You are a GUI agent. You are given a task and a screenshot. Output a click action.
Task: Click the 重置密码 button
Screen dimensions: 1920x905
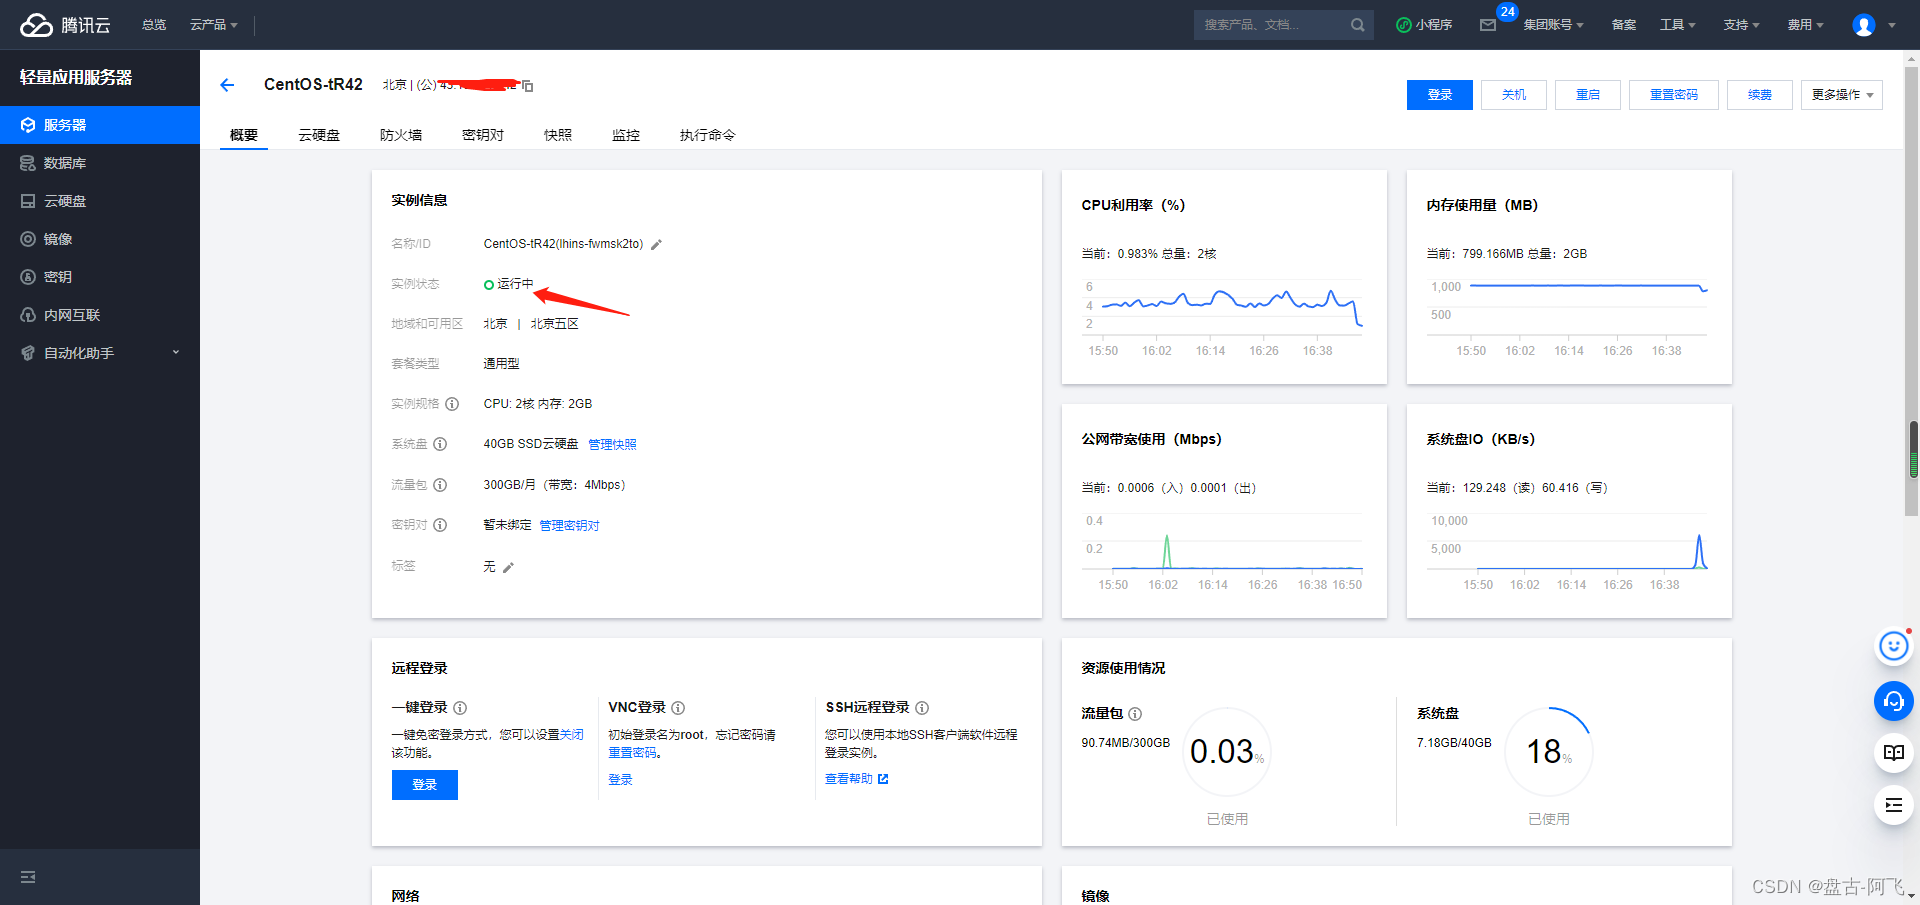[1674, 95]
